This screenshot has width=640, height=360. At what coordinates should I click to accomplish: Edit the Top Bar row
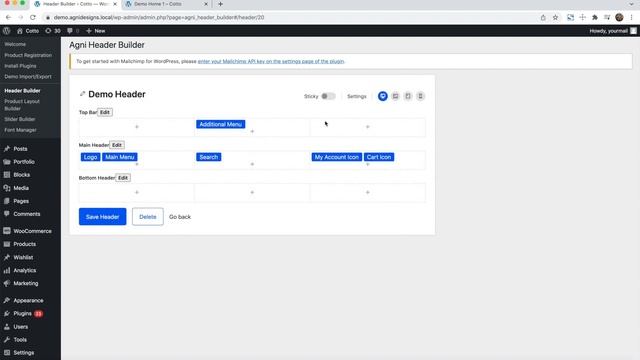[104, 112]
